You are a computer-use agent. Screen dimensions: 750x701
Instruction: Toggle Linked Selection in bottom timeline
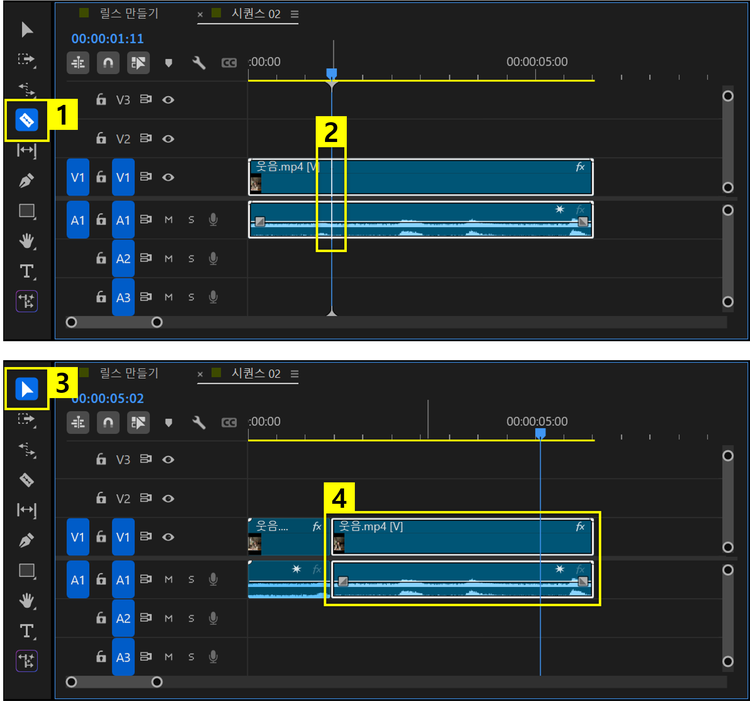click(x=138, y=423)
